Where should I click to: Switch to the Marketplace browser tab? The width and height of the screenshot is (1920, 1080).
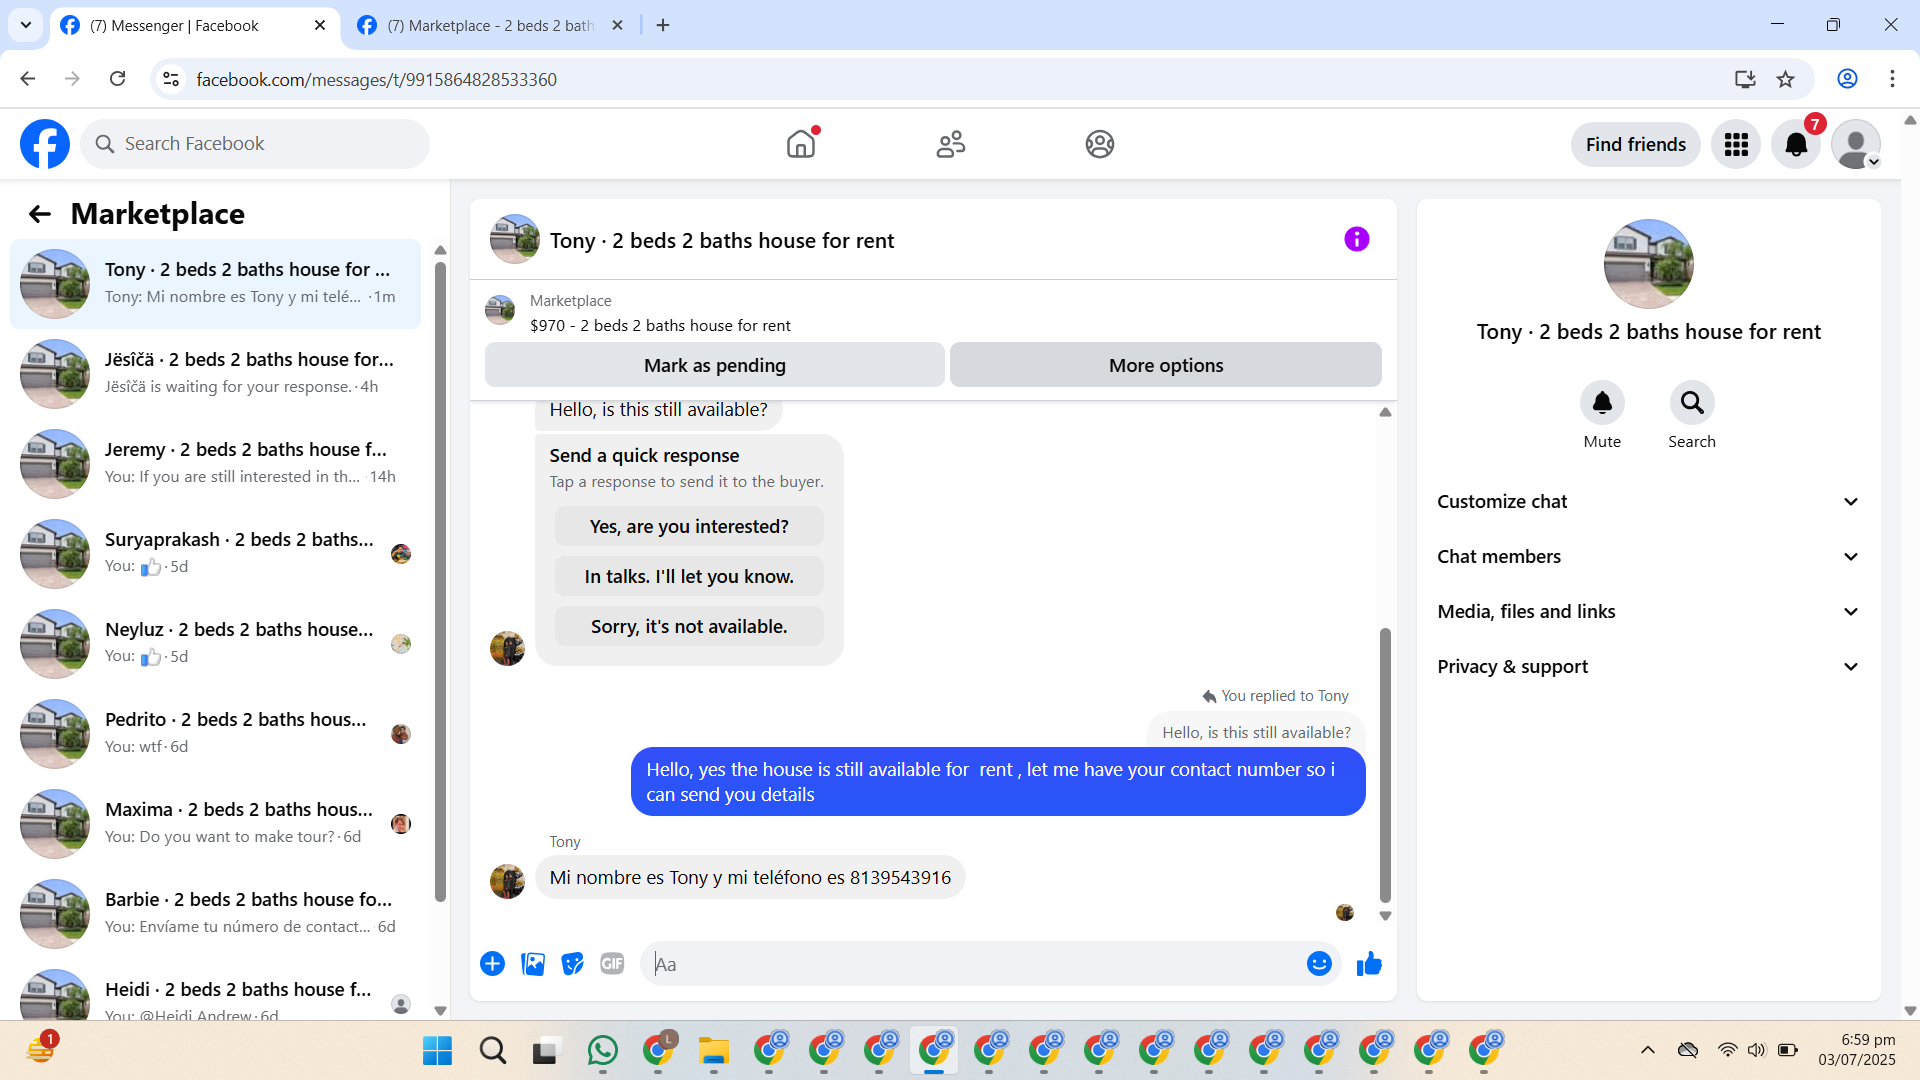pyautogui.click(x=490, y=25)
